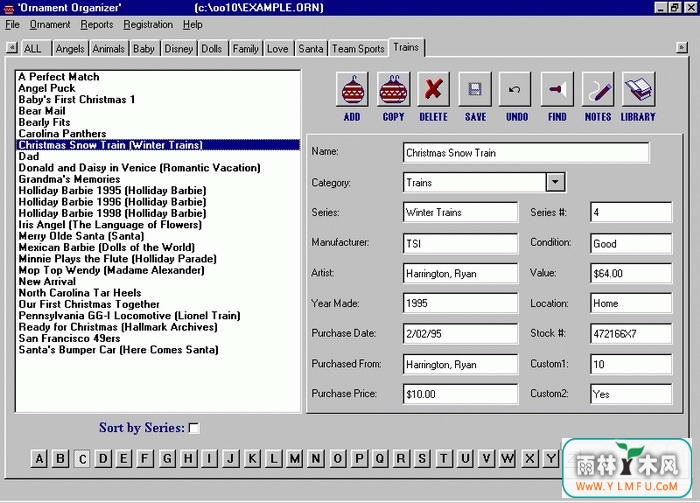Jump to letter W in alphabet bar
700x503 pixels.
(507, 458)
